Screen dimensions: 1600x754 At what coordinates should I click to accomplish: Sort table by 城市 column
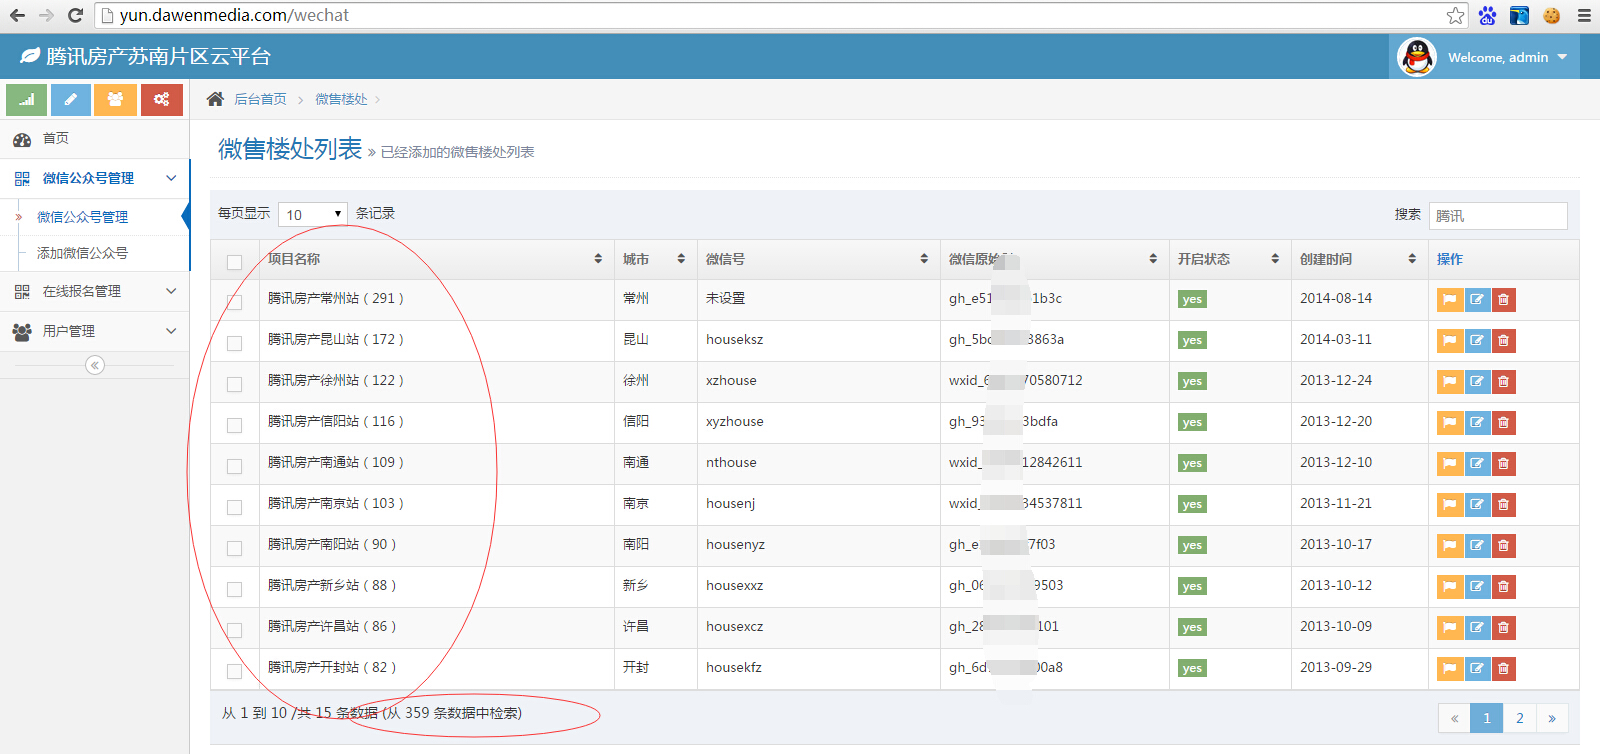point(655,259)
